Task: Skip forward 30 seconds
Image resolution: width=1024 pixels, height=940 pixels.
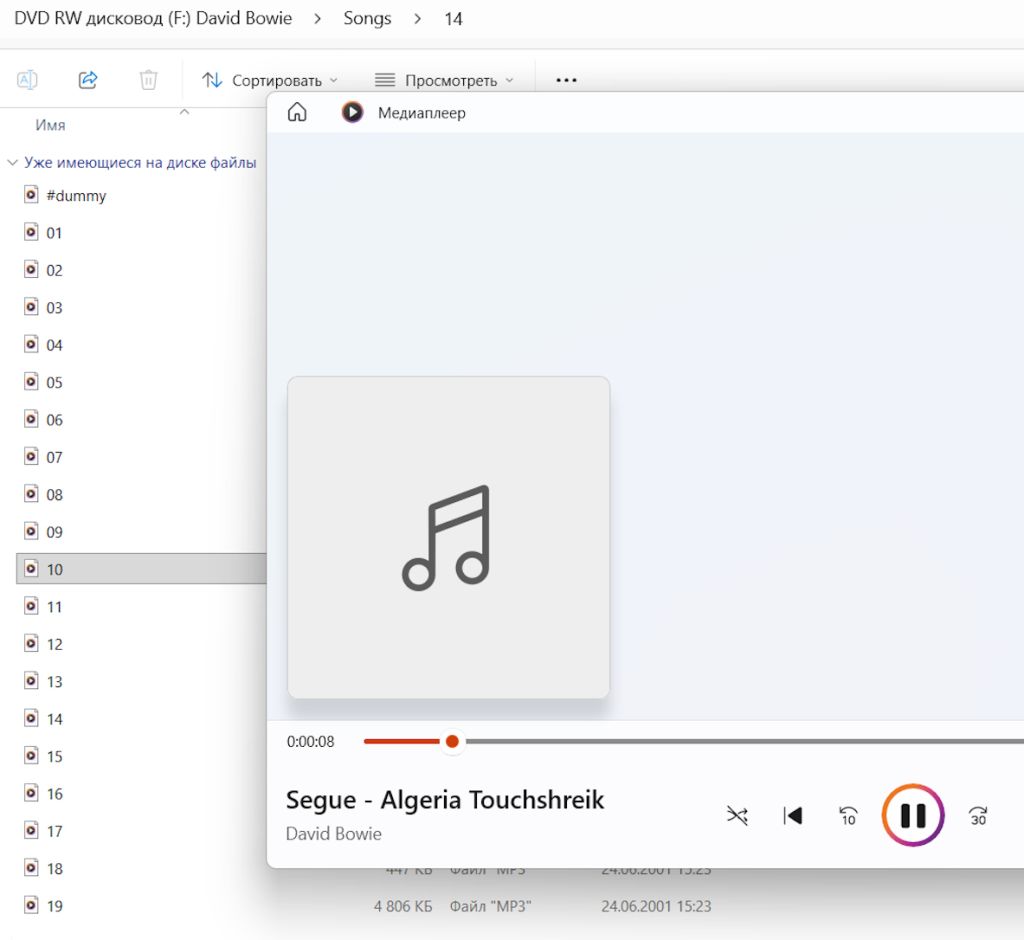Action: pyautogui.click(x=978, y=815)
